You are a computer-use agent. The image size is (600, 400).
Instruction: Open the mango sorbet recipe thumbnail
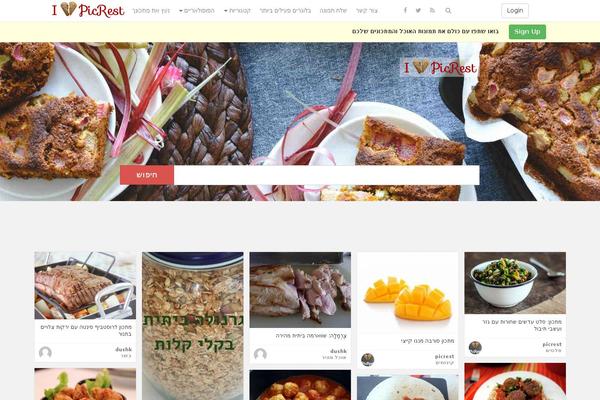tap(408, 293)
